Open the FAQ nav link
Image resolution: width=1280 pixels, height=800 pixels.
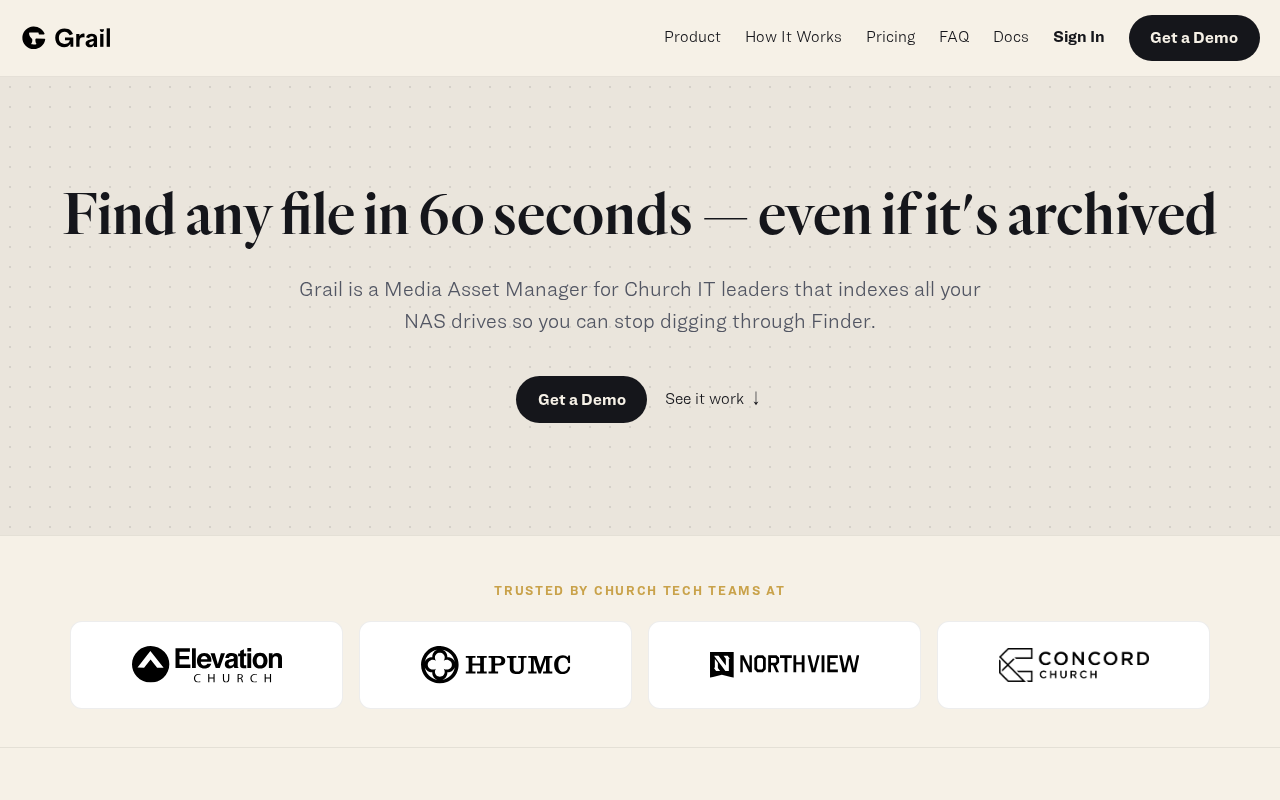coord(954,37)
